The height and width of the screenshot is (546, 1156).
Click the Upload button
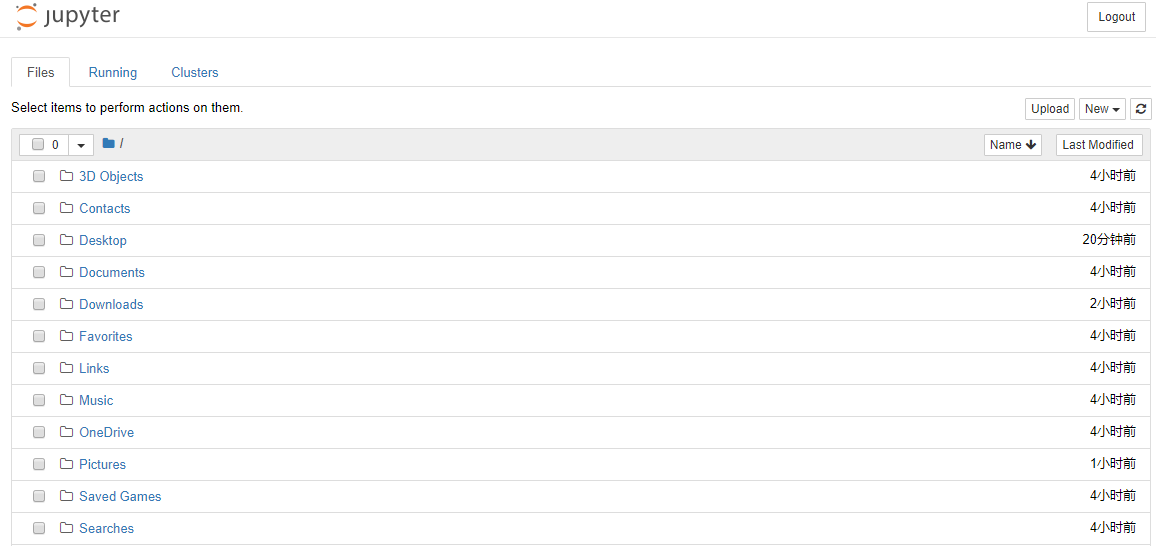1050,109
